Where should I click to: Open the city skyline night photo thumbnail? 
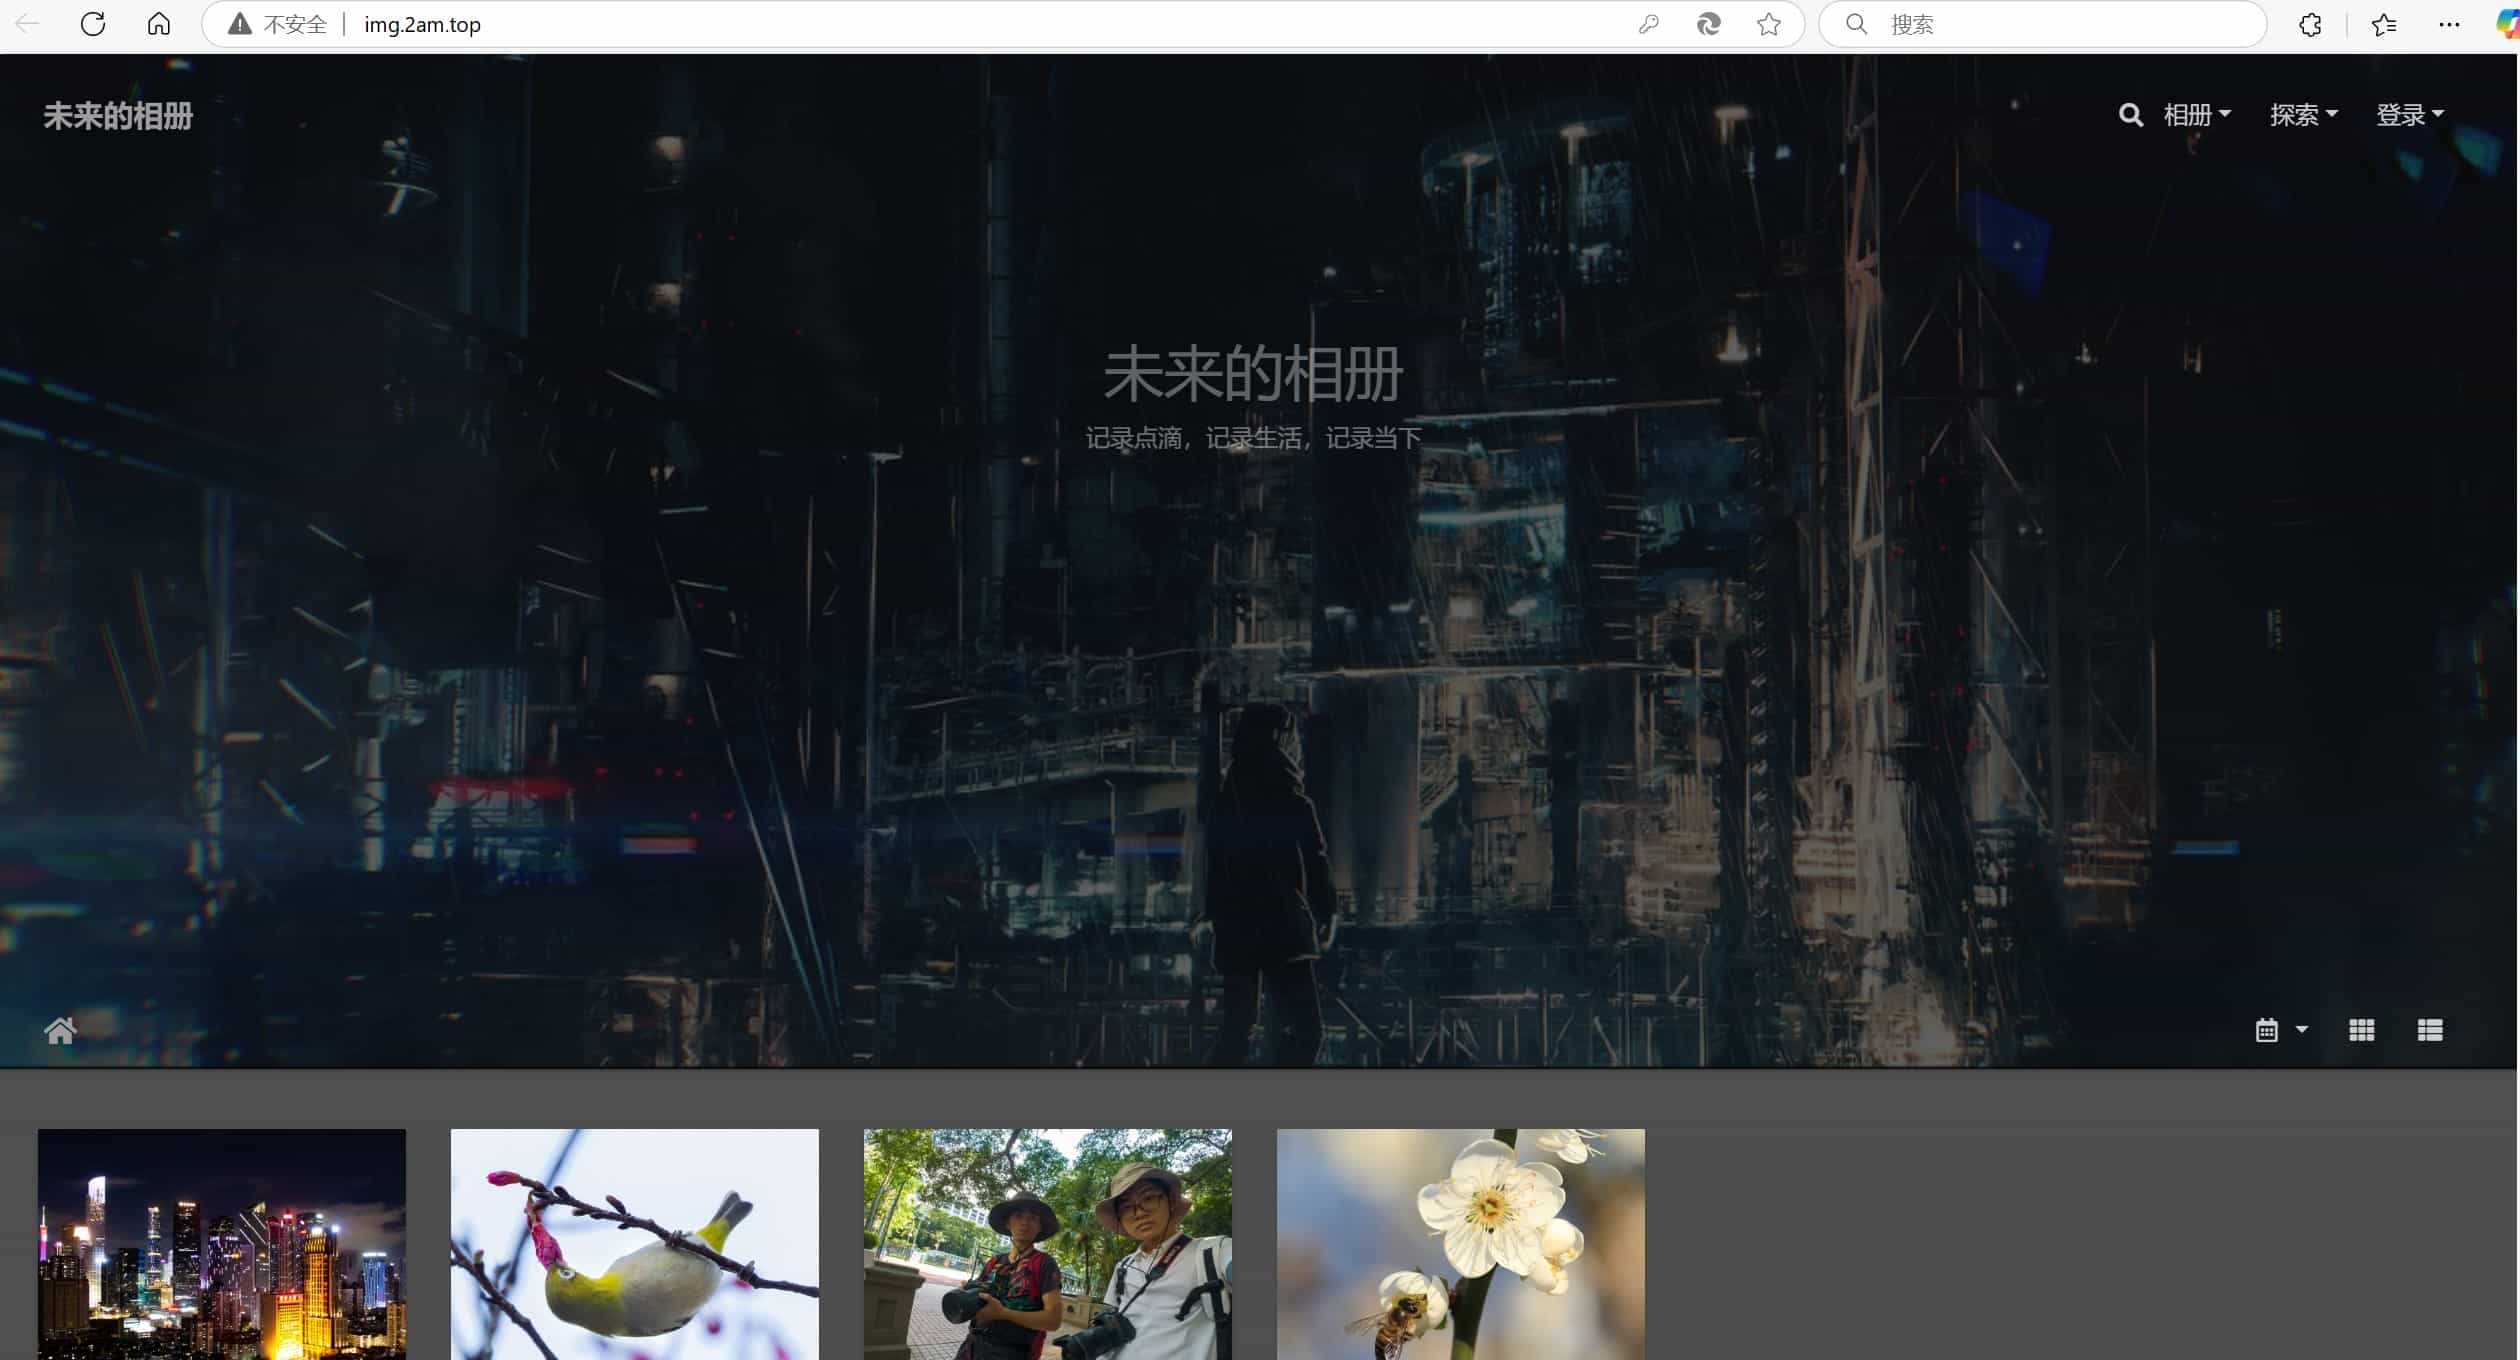coord(222,1244)
